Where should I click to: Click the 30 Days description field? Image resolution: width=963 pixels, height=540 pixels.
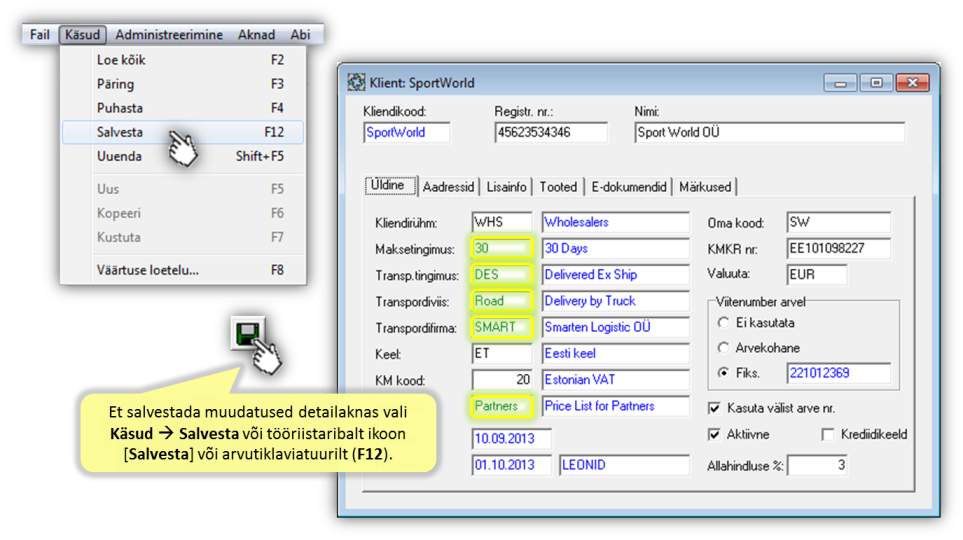click(615, 248)
